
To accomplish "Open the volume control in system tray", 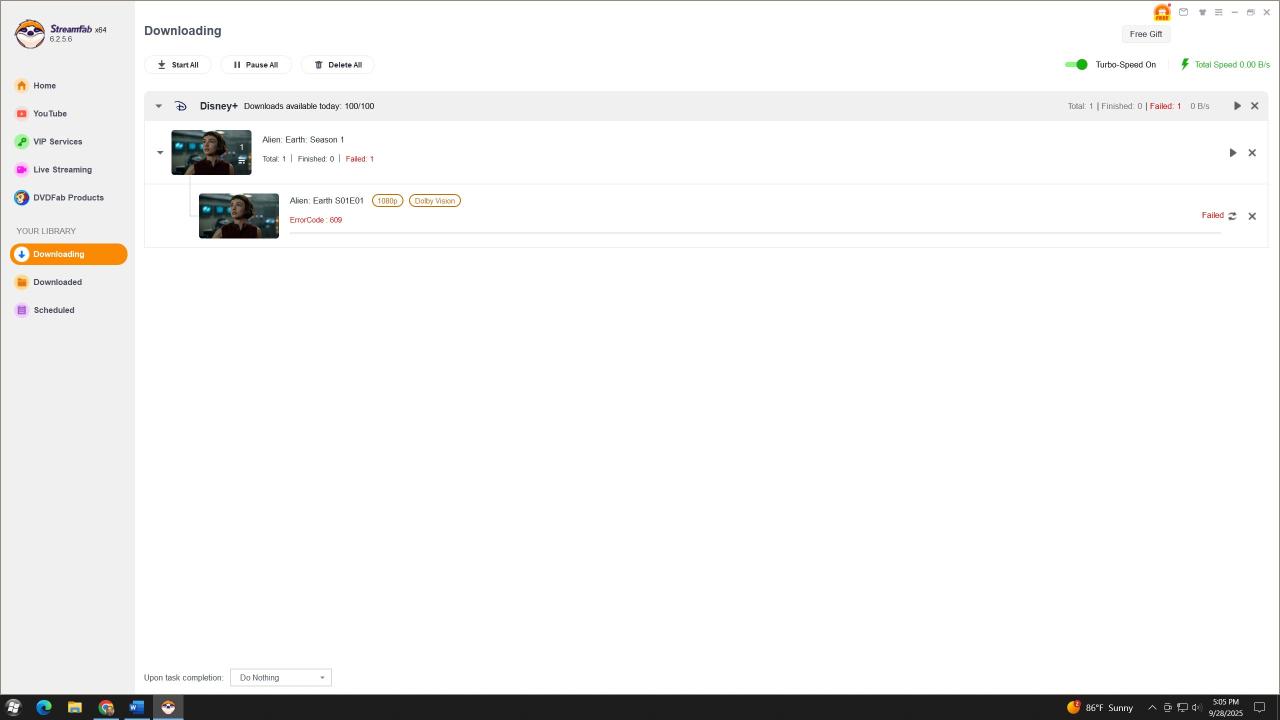I will coord(1197,708).
